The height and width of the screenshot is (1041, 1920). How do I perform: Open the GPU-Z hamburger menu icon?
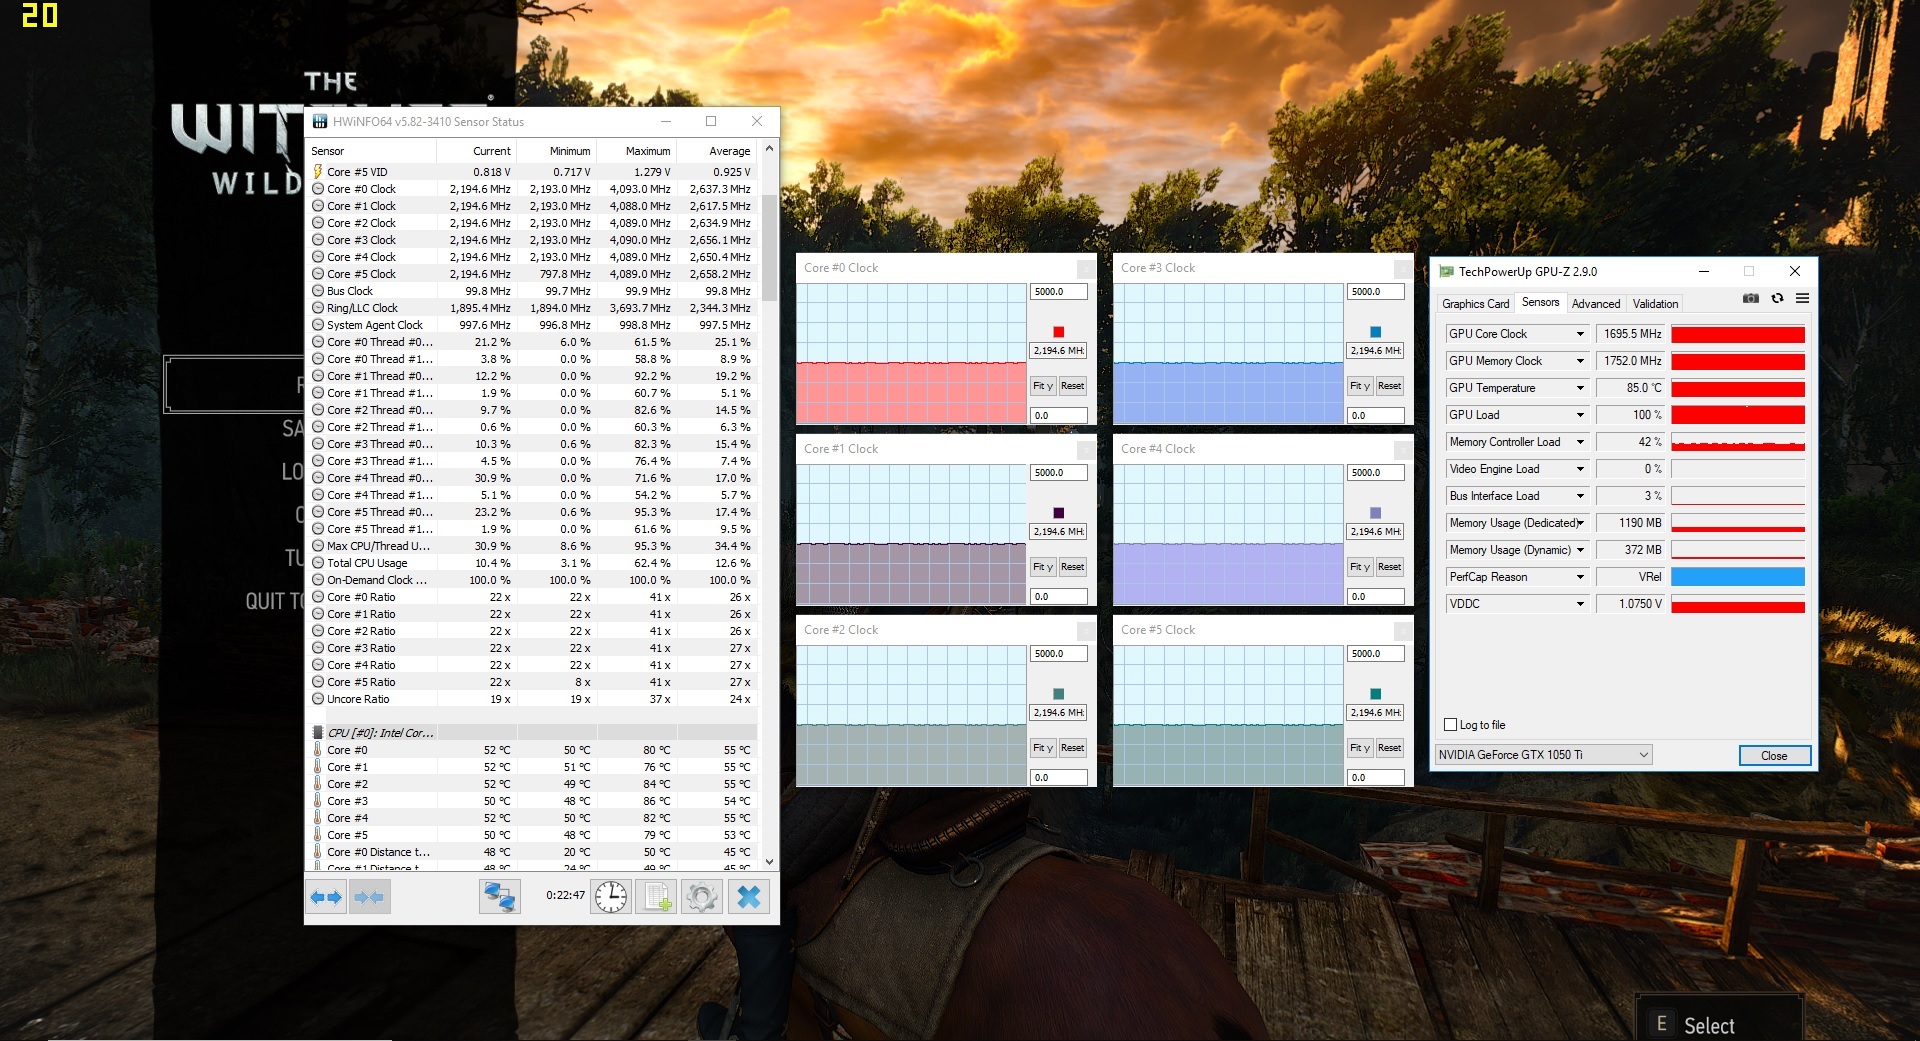(1802, 298)
